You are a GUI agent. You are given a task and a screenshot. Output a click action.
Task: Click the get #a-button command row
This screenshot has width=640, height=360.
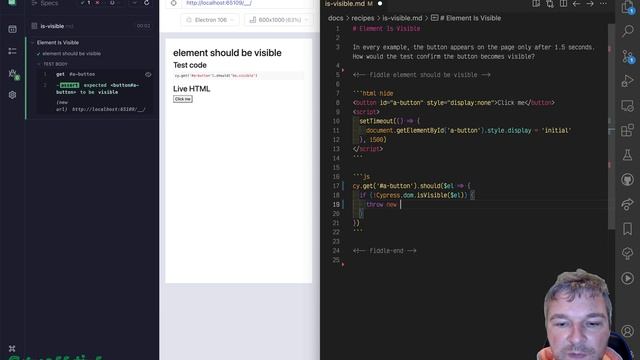96,74
